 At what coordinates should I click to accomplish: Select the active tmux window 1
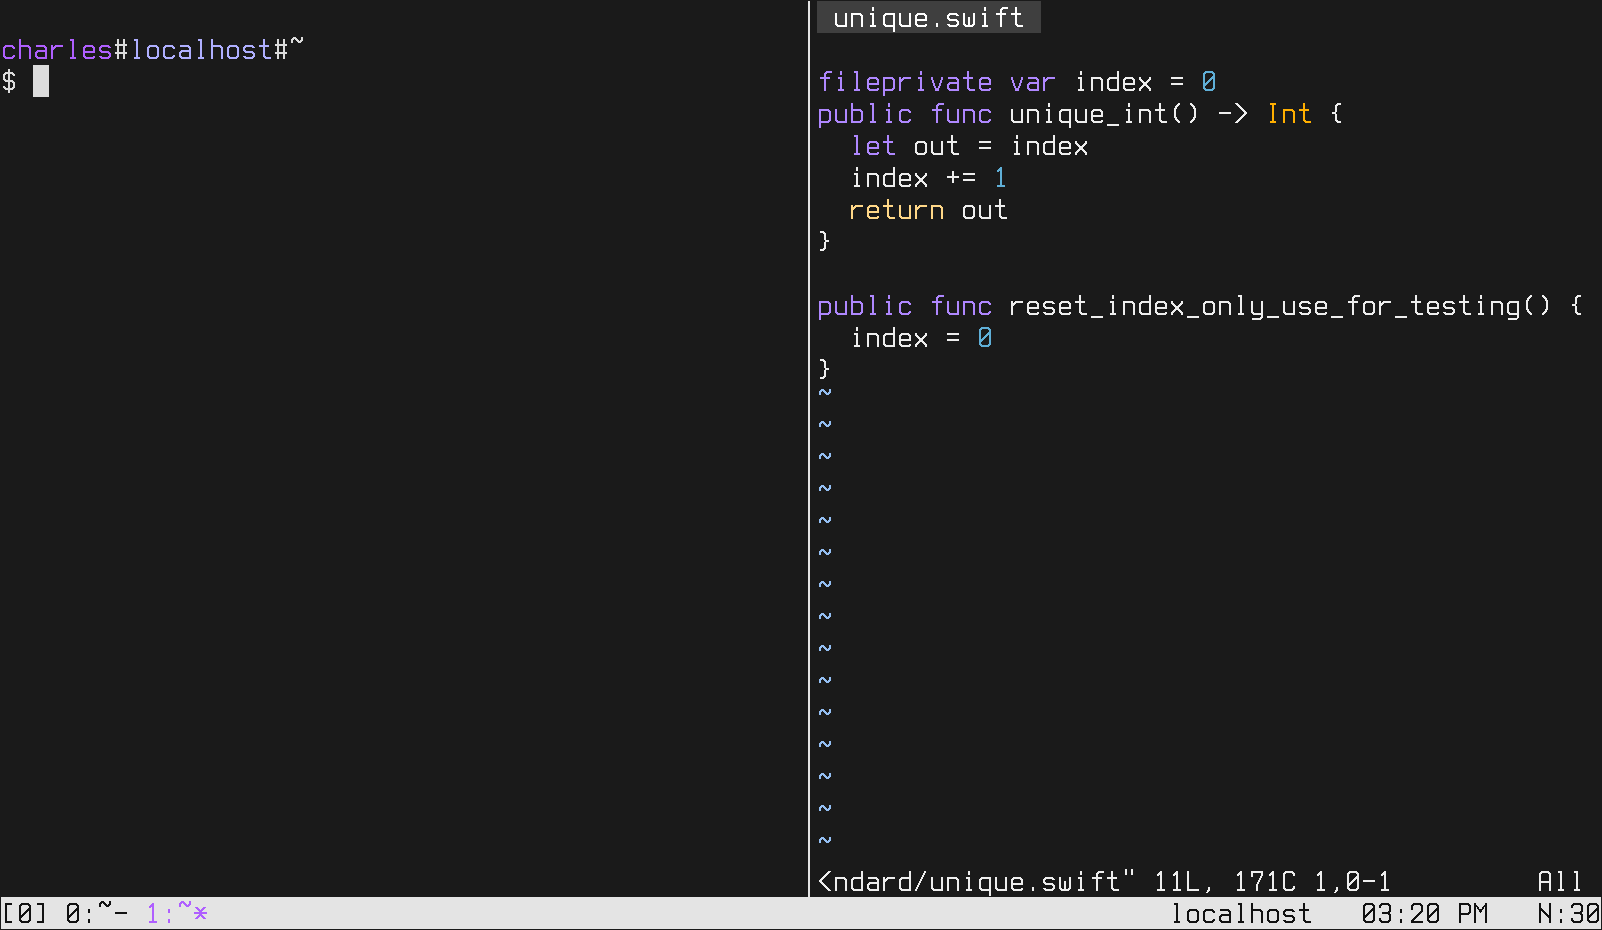(x=177, y=913)
